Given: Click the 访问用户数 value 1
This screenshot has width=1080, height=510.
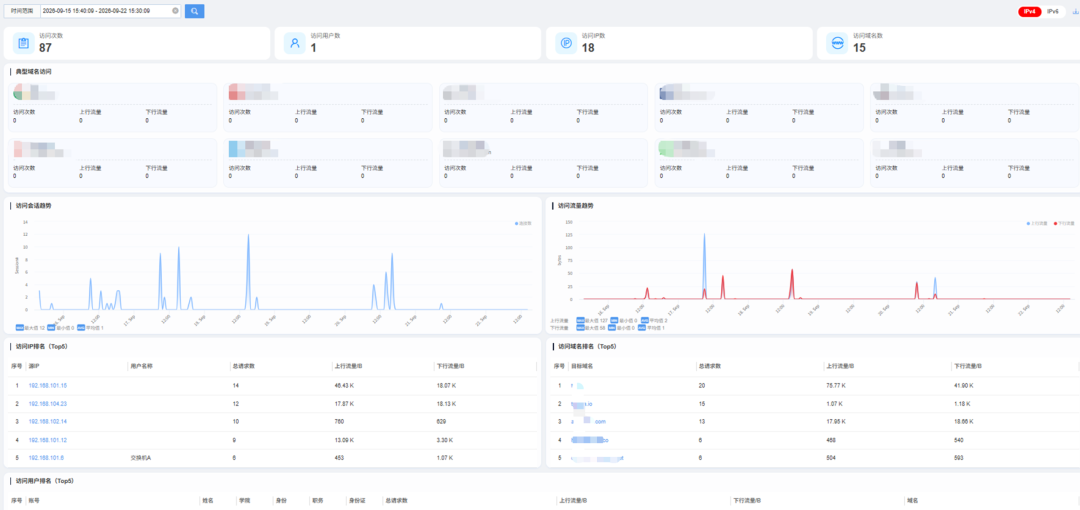Looking at the screenshot, I should pyautogui.click(x=313, y=48).
